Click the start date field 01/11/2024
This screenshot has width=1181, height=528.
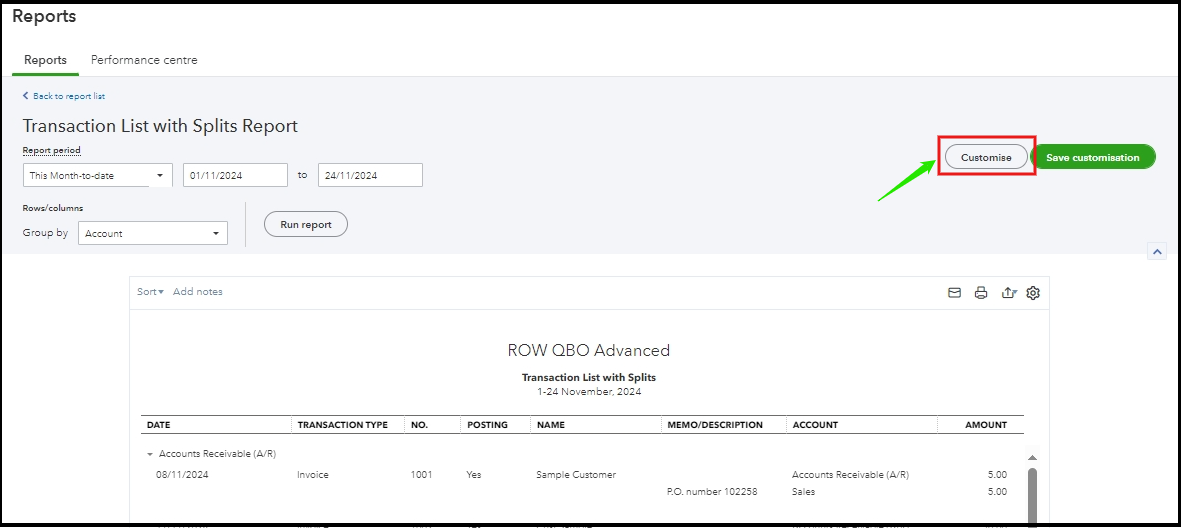pos(235,175)
